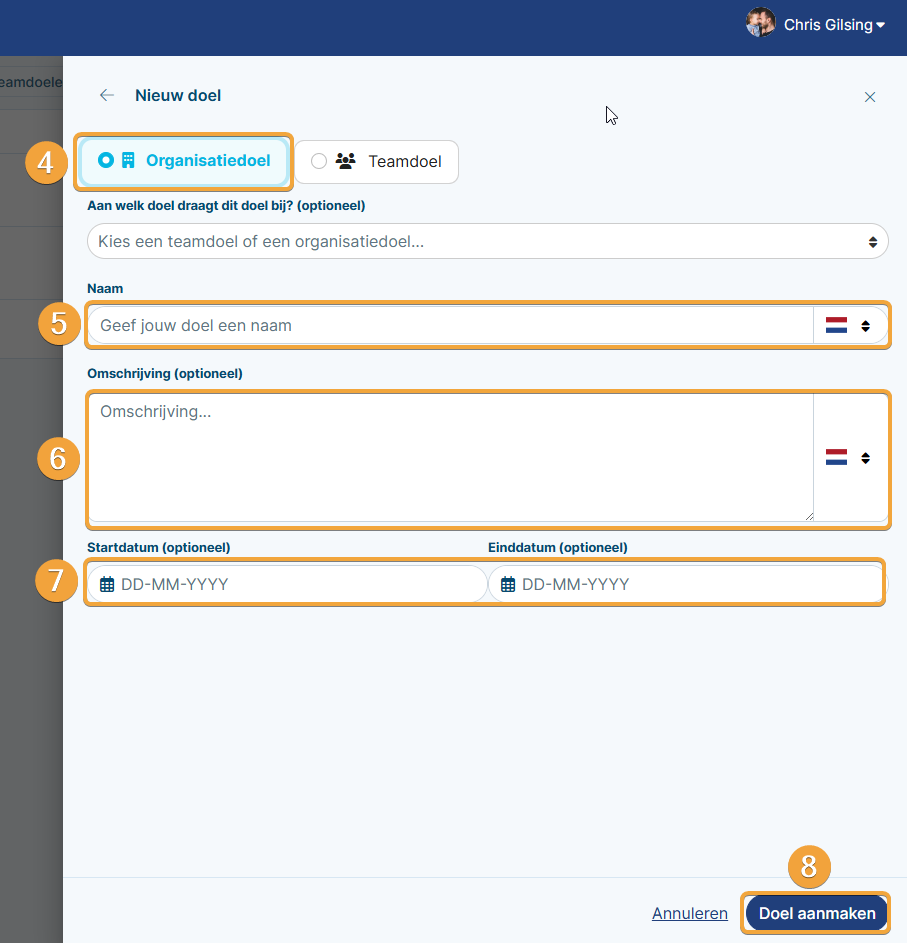Click the Doel aanmaken button
The width and height of the screenshot is (907, 943).
(x=816, y=914)
